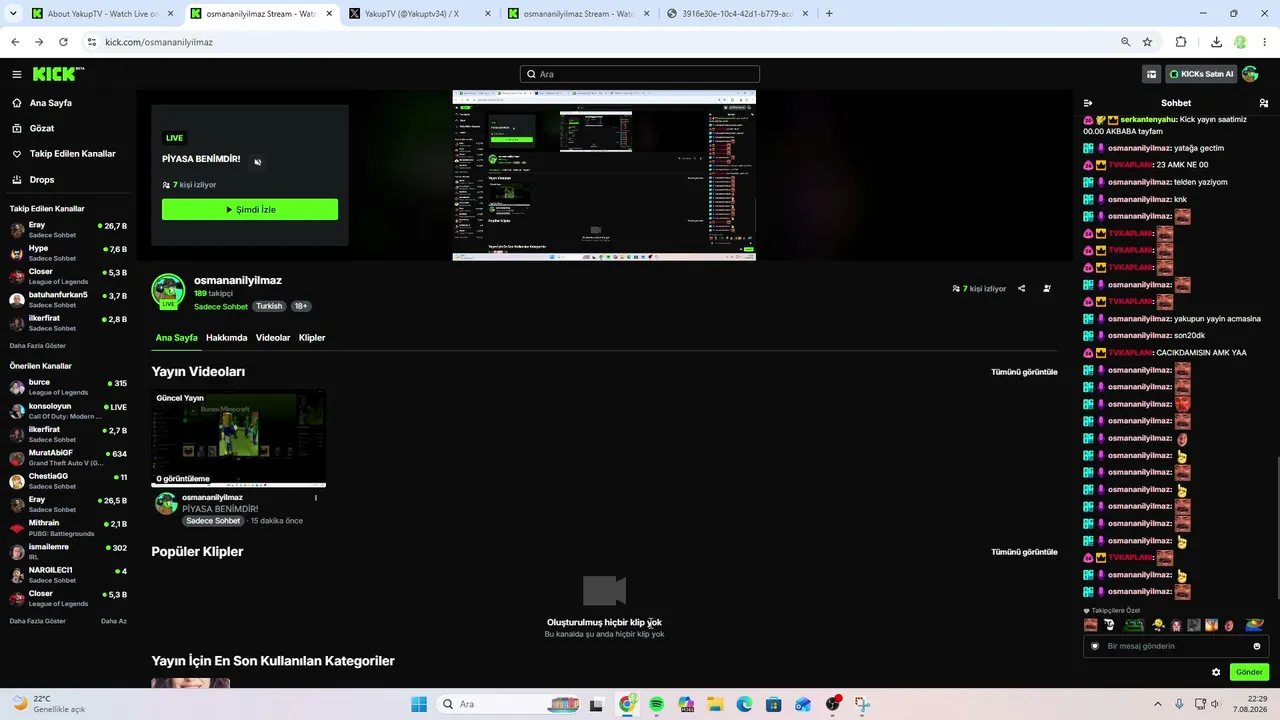
Task: Open batuhanfurkan5 channel in sidebar
Action: (68, 300)
